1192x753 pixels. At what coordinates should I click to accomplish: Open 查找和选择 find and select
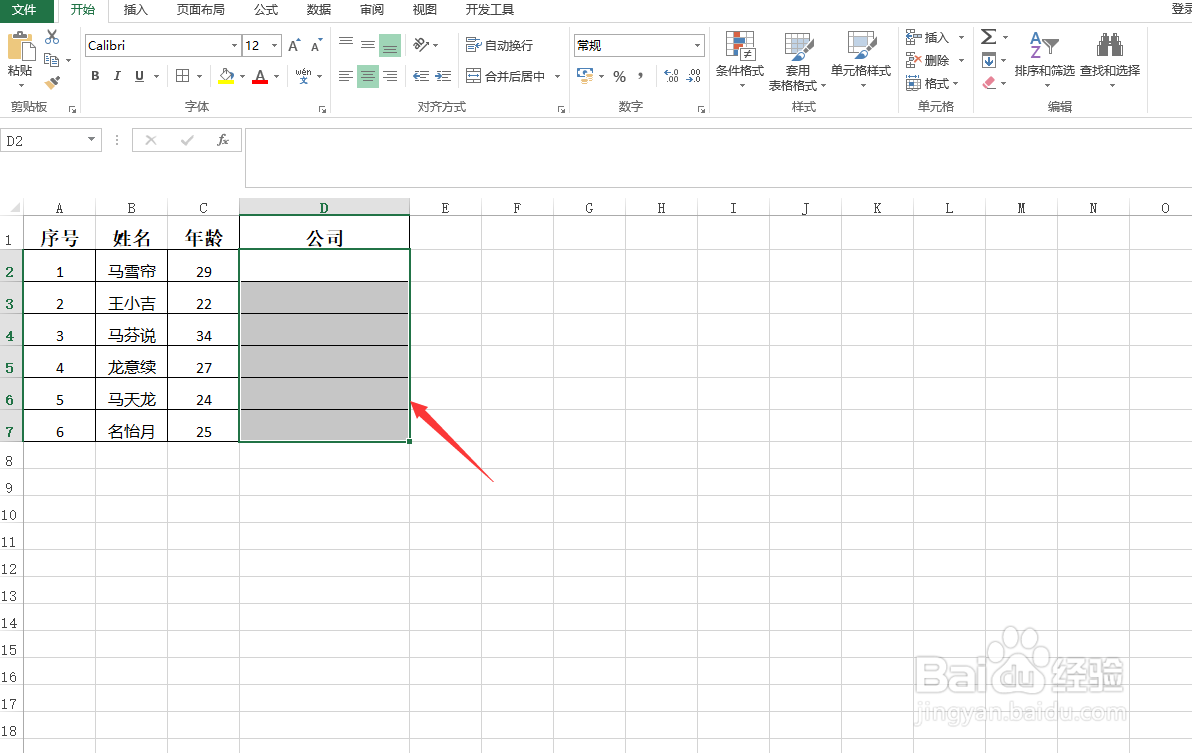1110,59
